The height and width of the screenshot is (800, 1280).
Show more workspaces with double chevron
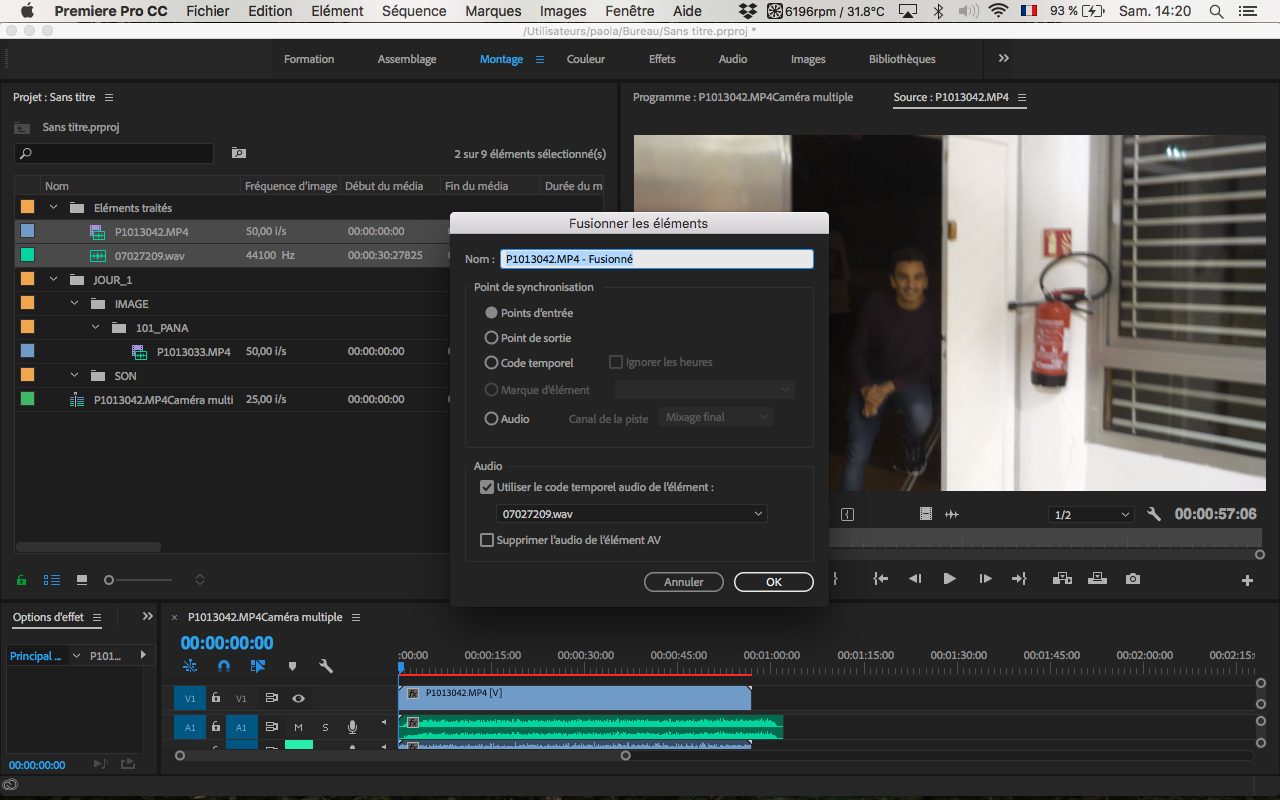coord(1004,59)
